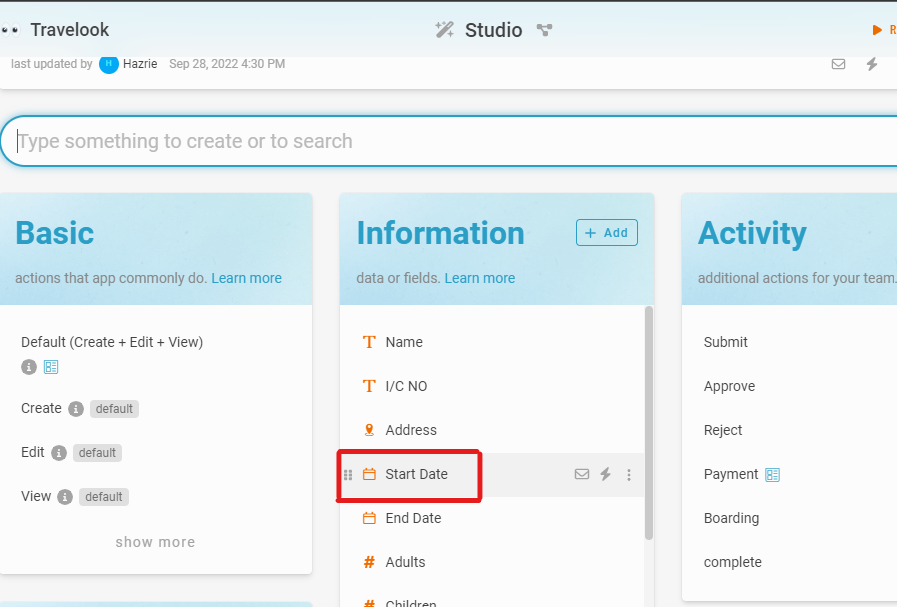Click the magic wand icon beside Studio
Screen dimensions: 897x607
point(445,30)
